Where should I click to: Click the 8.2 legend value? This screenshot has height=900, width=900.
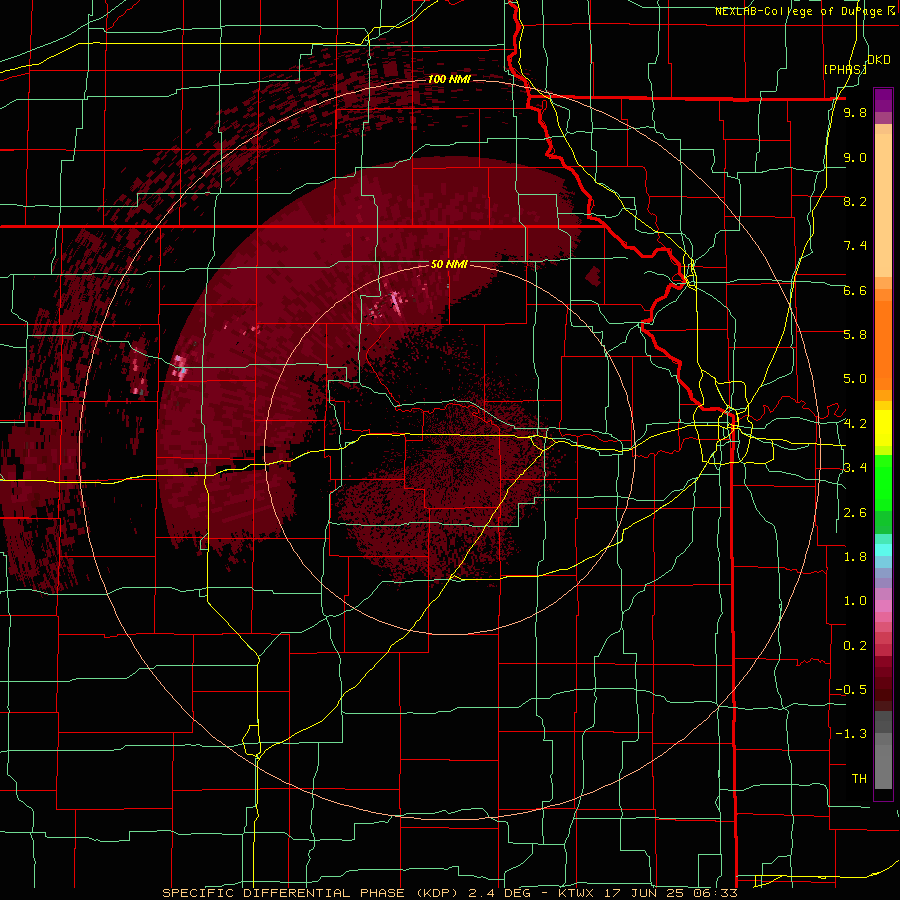(855, 201)
